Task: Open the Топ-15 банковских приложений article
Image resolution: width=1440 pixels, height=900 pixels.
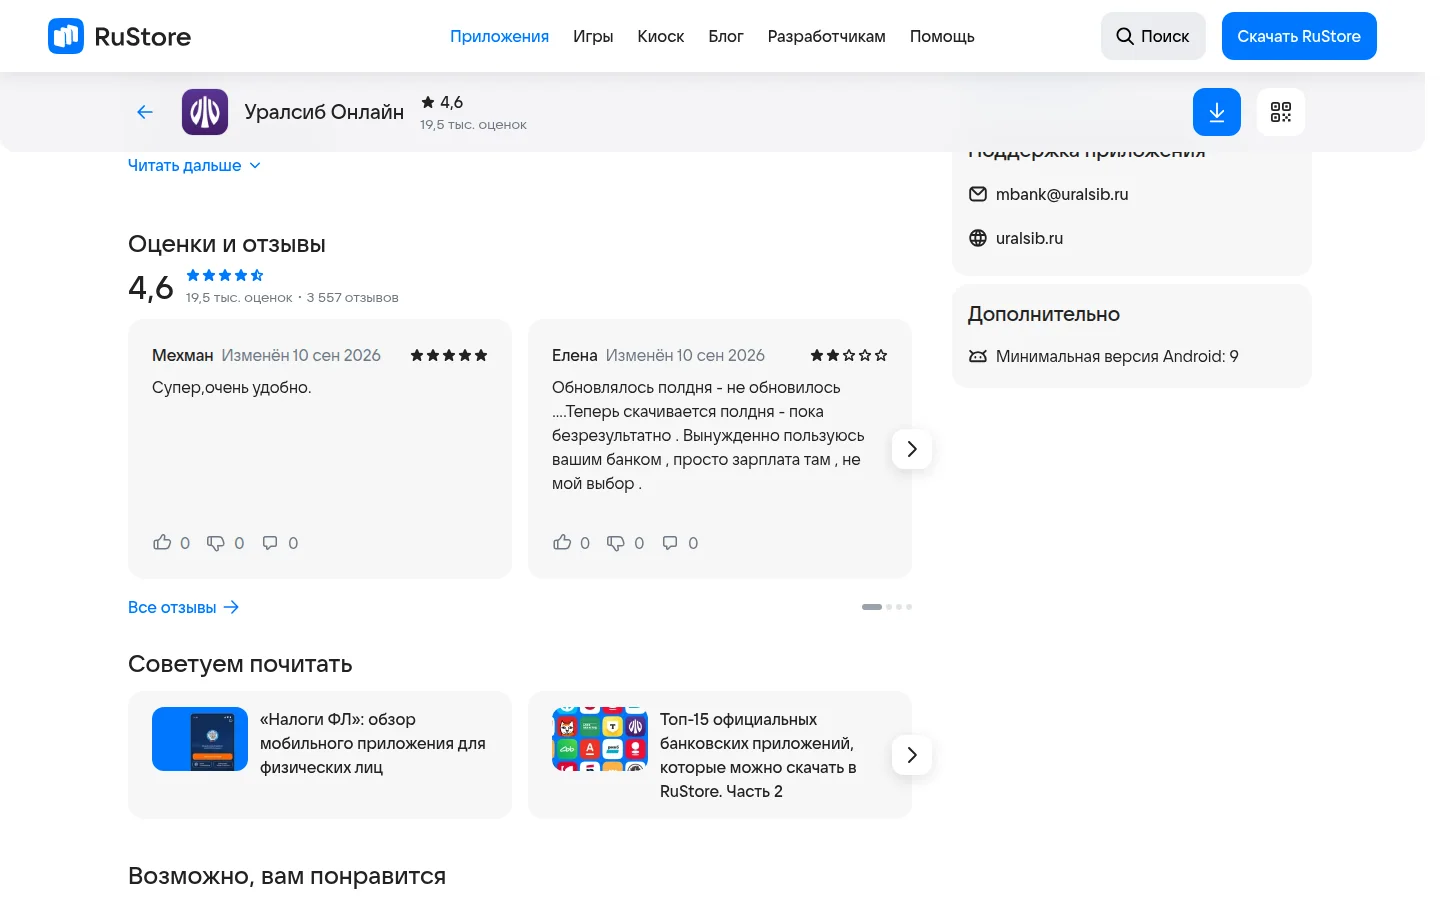Action: click(x=759, y=755)
